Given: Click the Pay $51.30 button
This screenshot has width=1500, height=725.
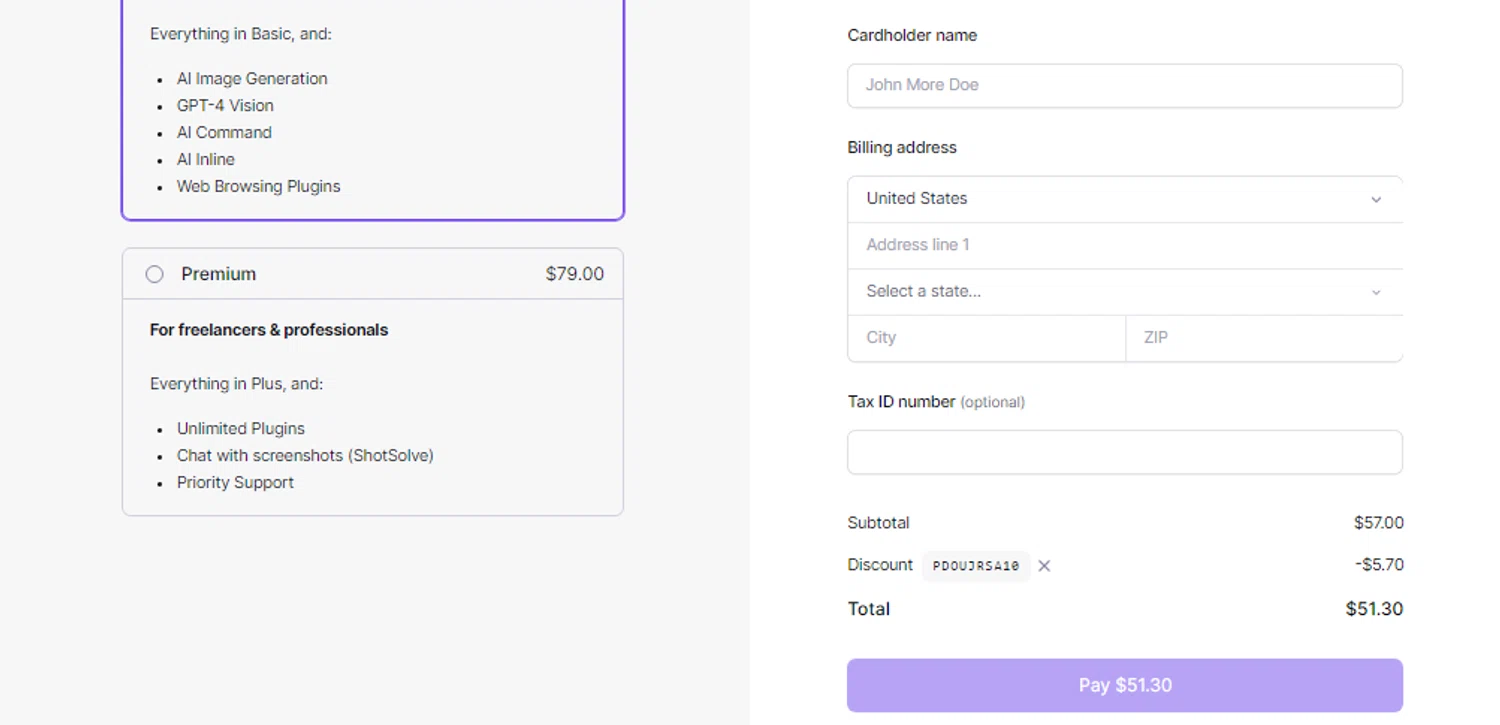Looking at the screenshot, I should [1125, 685].
